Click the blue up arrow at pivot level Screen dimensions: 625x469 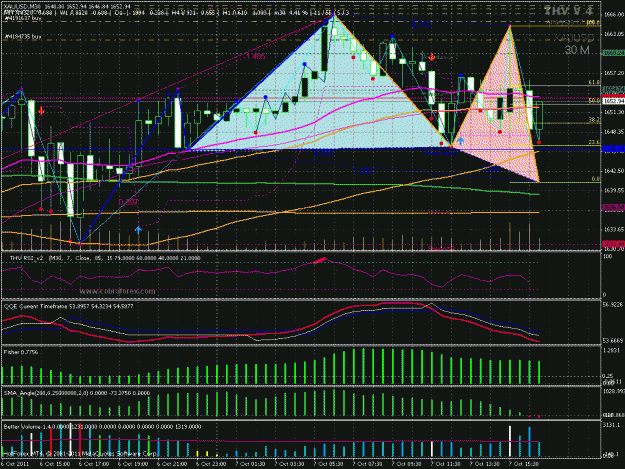[x=460, y=140]
